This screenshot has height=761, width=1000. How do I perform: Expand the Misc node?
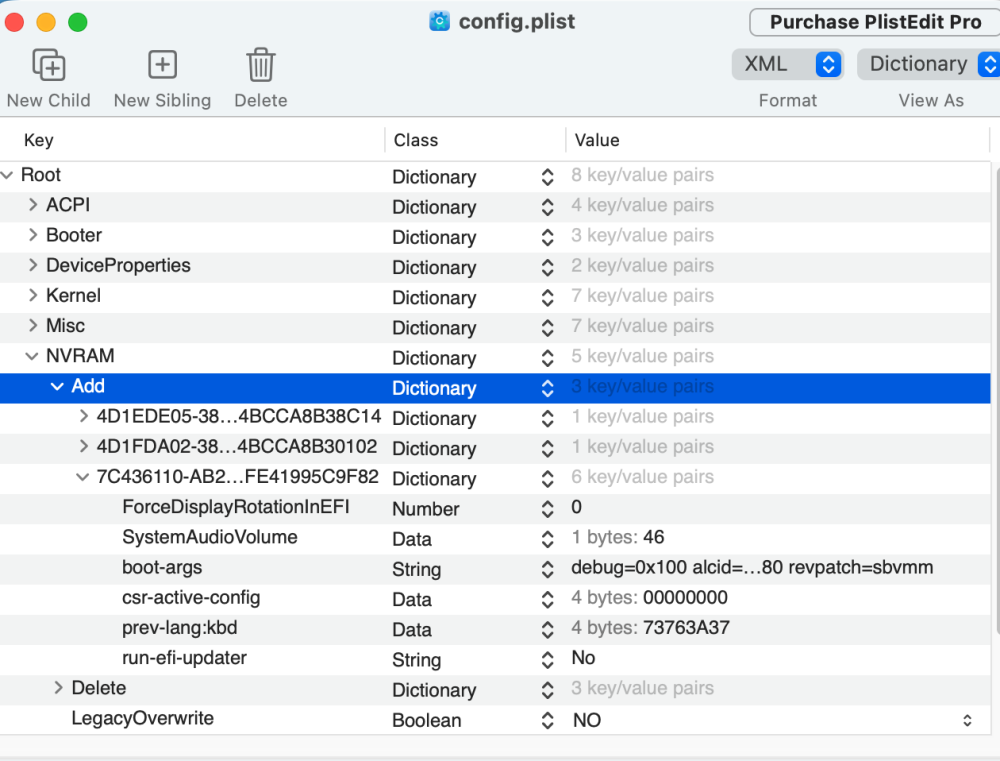click(x=33, y=325)
